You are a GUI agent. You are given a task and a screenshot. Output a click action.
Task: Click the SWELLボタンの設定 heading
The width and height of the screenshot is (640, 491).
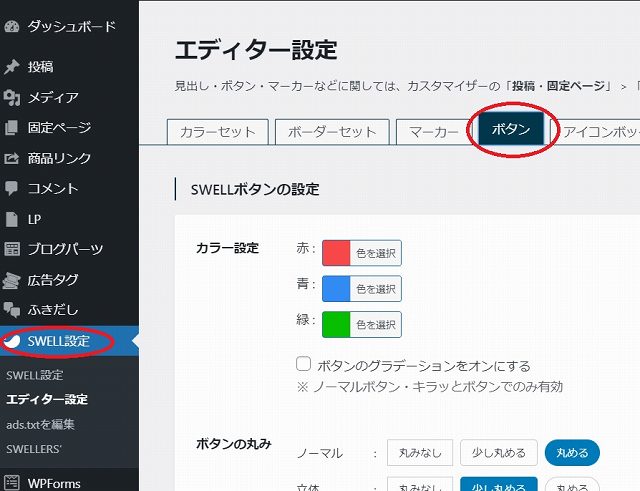255,189
